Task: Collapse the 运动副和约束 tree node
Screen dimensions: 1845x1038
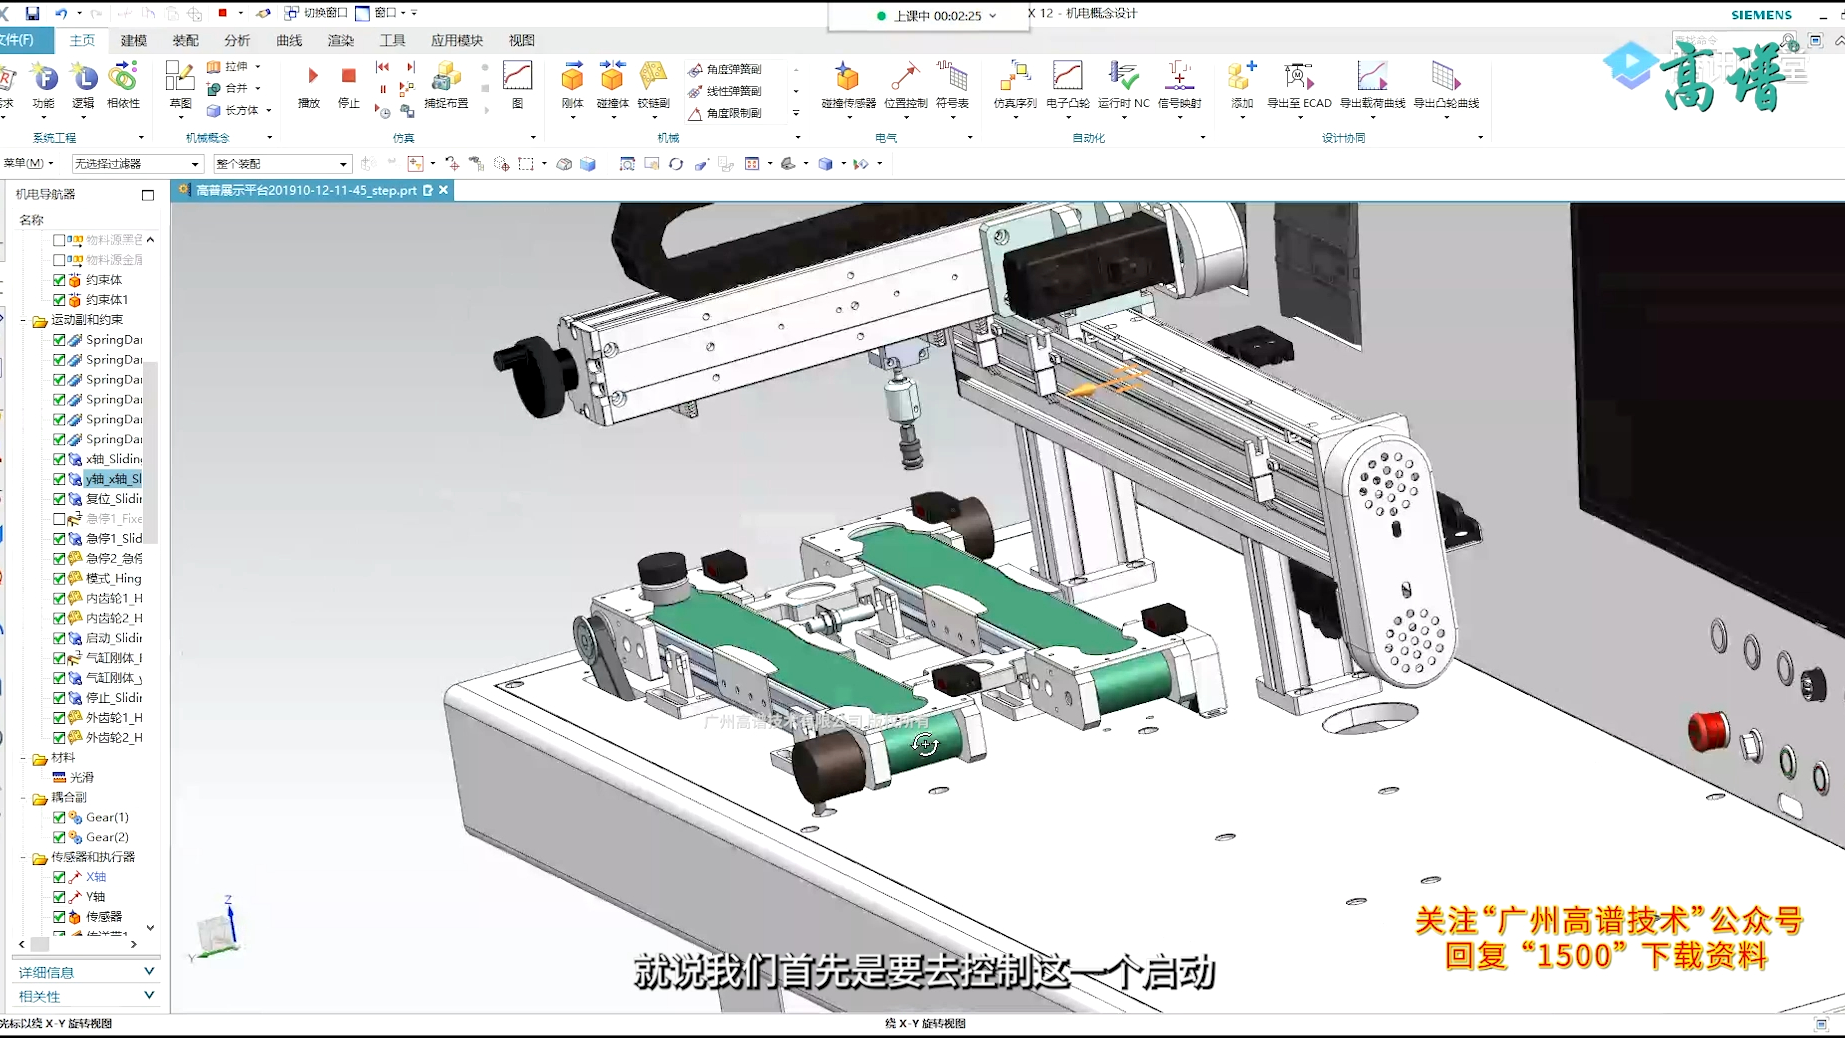Action: (24, 319)
